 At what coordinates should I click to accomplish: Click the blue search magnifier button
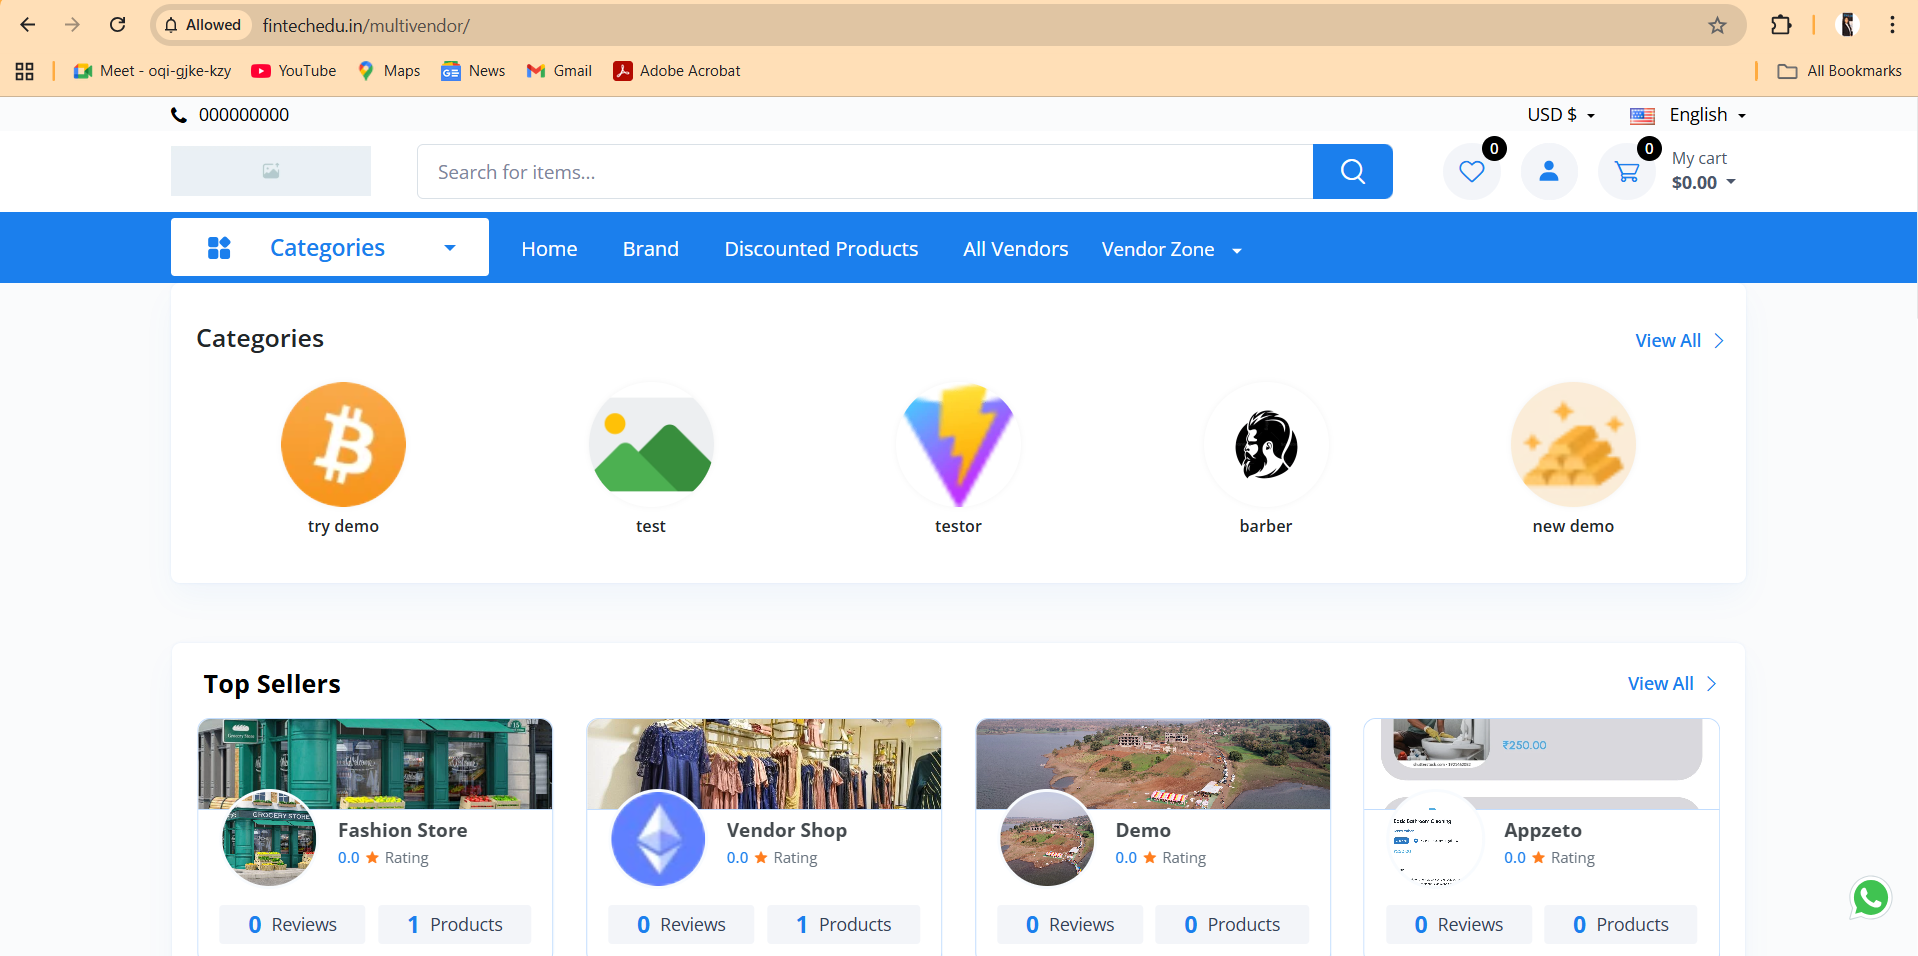[x=1352, y=172]
